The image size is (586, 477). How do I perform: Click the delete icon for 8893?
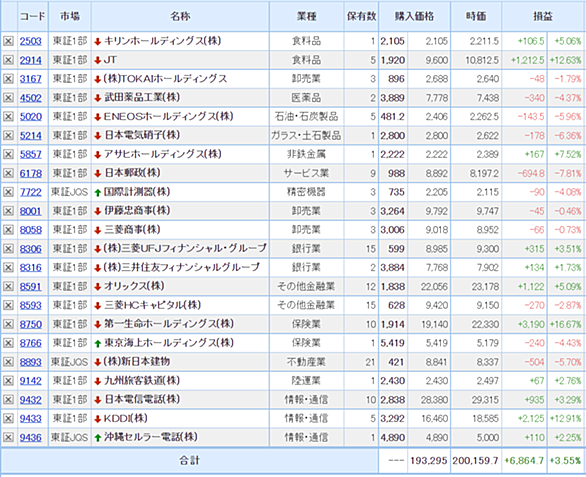click(x=8, y=362)
